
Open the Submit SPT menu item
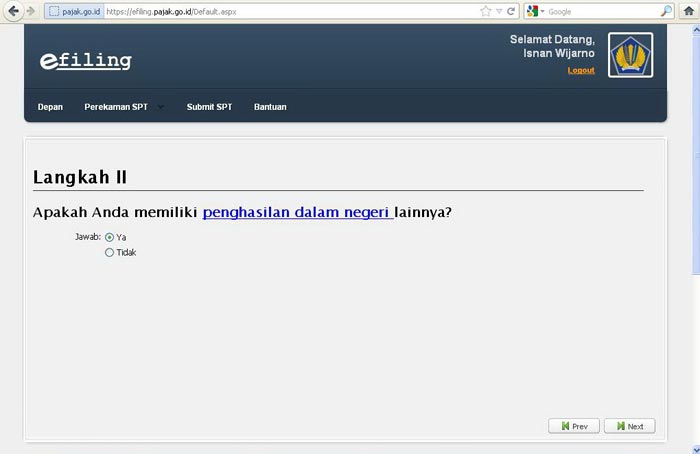coord(209,107)
